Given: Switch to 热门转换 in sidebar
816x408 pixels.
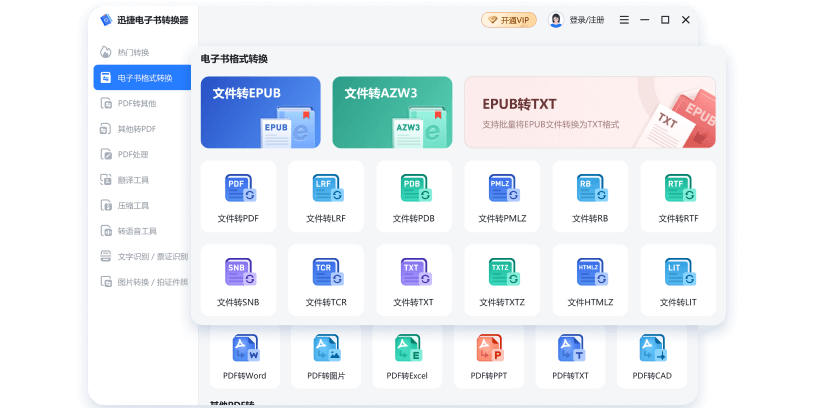Looking at the screenshot, I should point(133,52).
